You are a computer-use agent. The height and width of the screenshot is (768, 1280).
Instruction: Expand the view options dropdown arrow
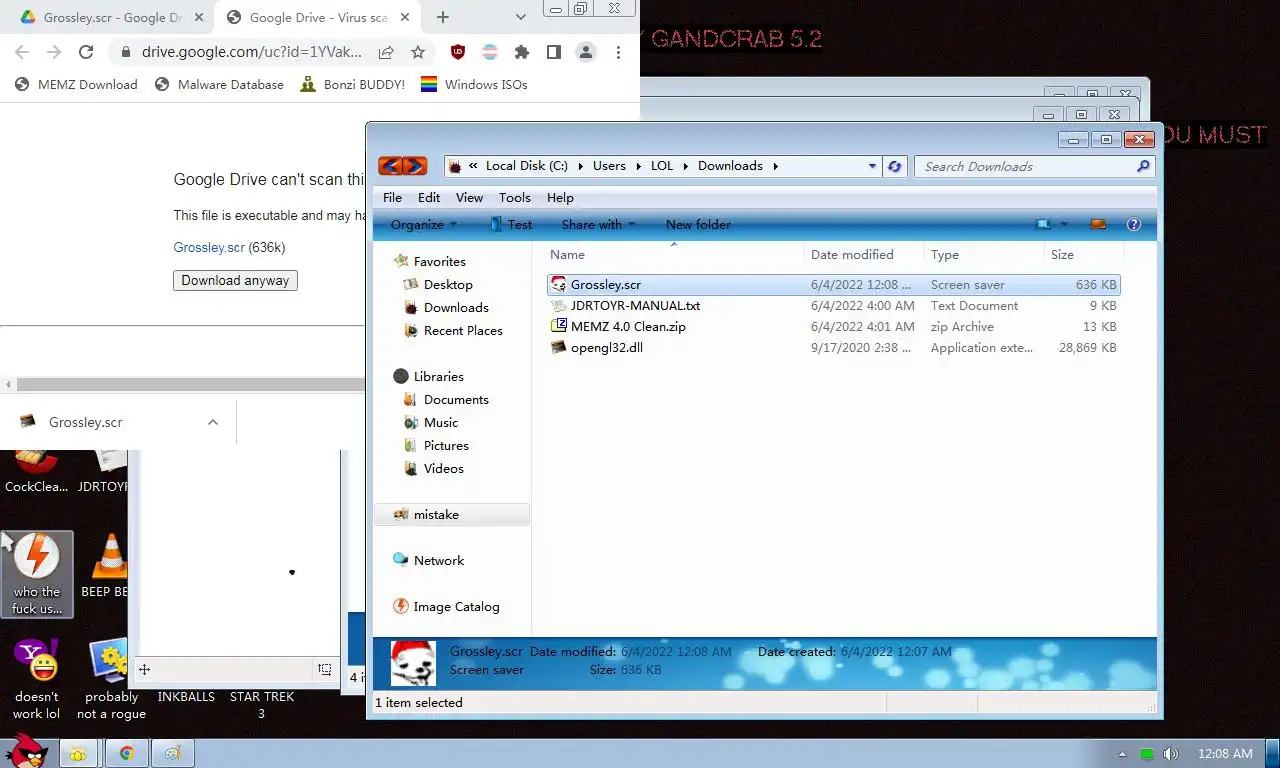[1064, 224]
